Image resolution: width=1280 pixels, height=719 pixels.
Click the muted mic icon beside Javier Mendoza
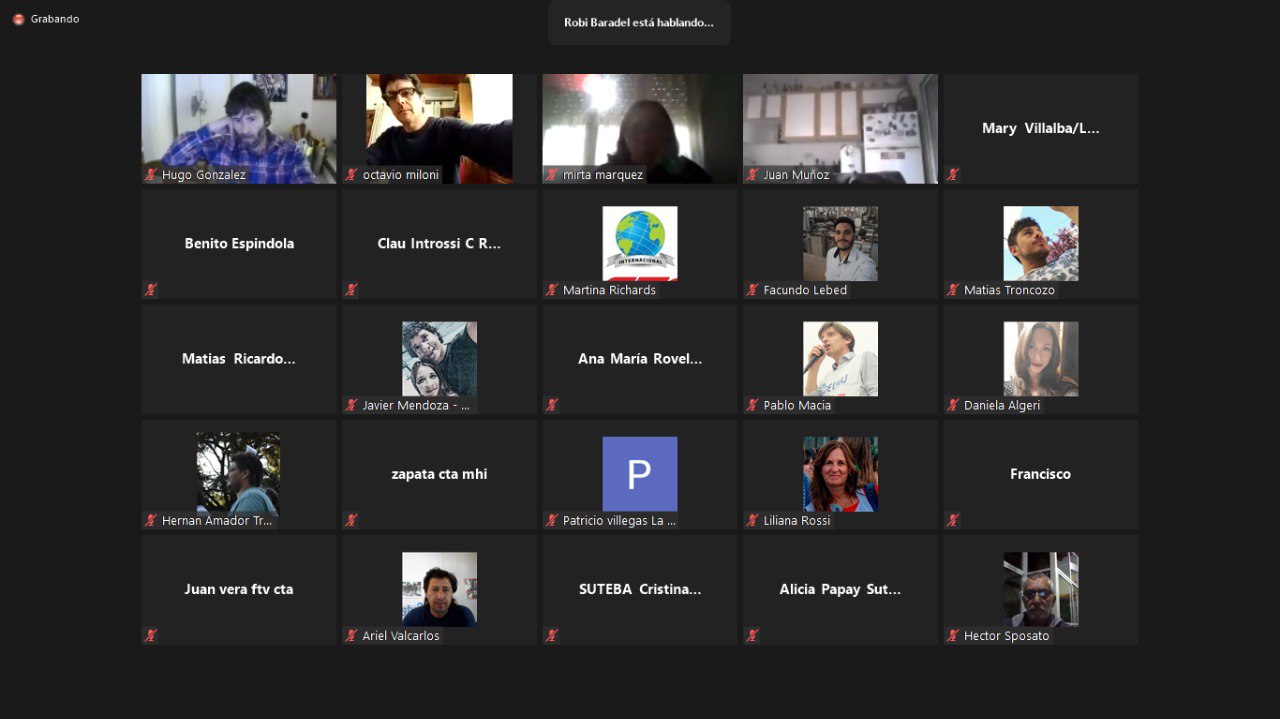pos(352,405)
